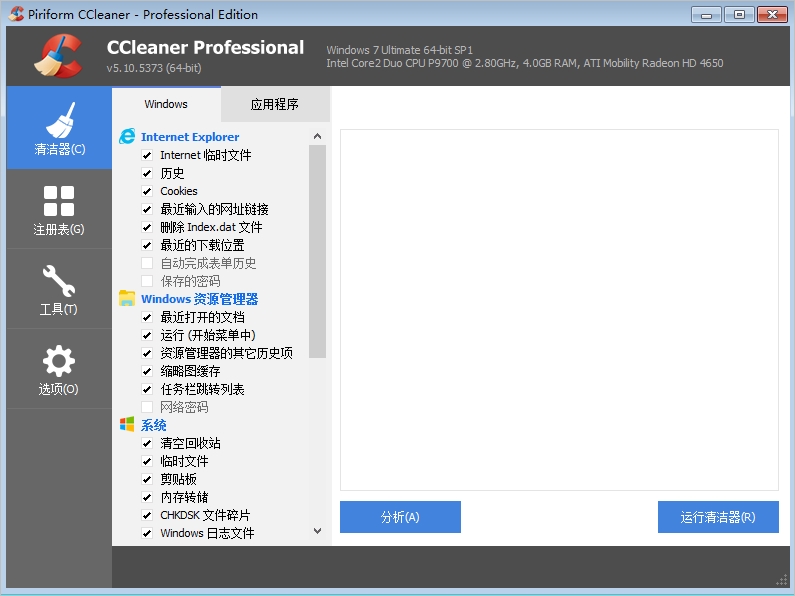Select the Windows 资源管理器 section heading
This screenshot has width=795, height=596.
pos(199,299)
